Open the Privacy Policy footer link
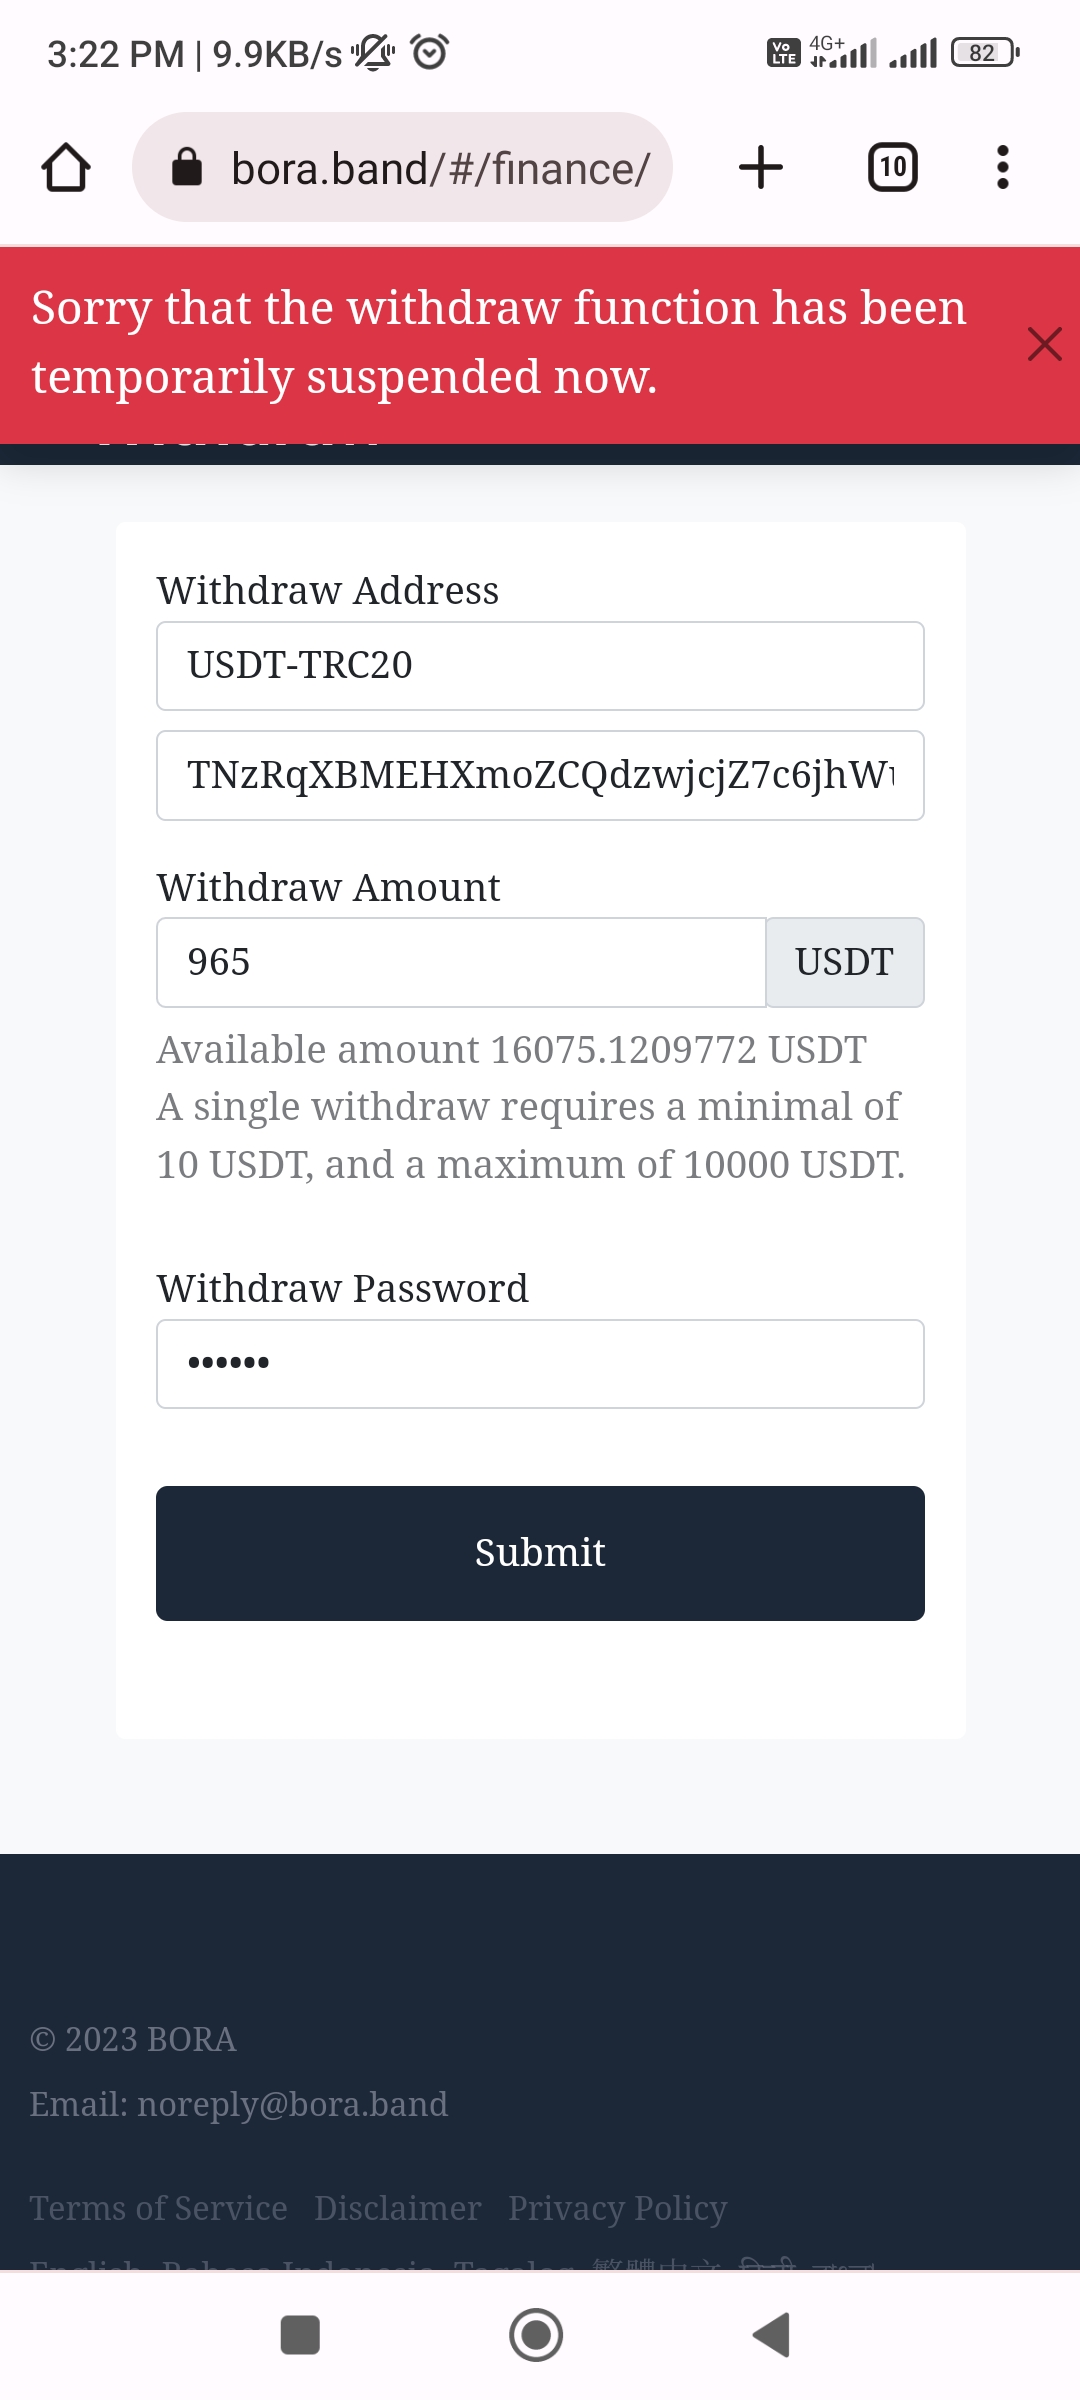1080x2400 pixels. point(617,2208)
